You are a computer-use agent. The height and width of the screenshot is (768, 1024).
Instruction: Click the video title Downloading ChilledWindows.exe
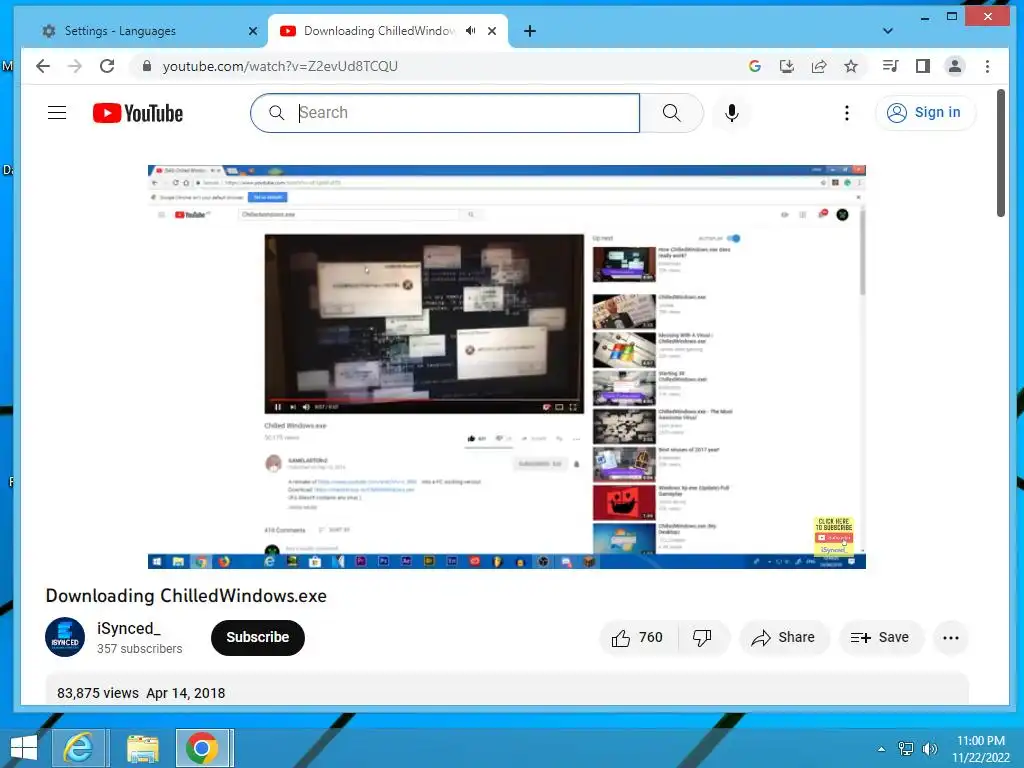[186, 596]
